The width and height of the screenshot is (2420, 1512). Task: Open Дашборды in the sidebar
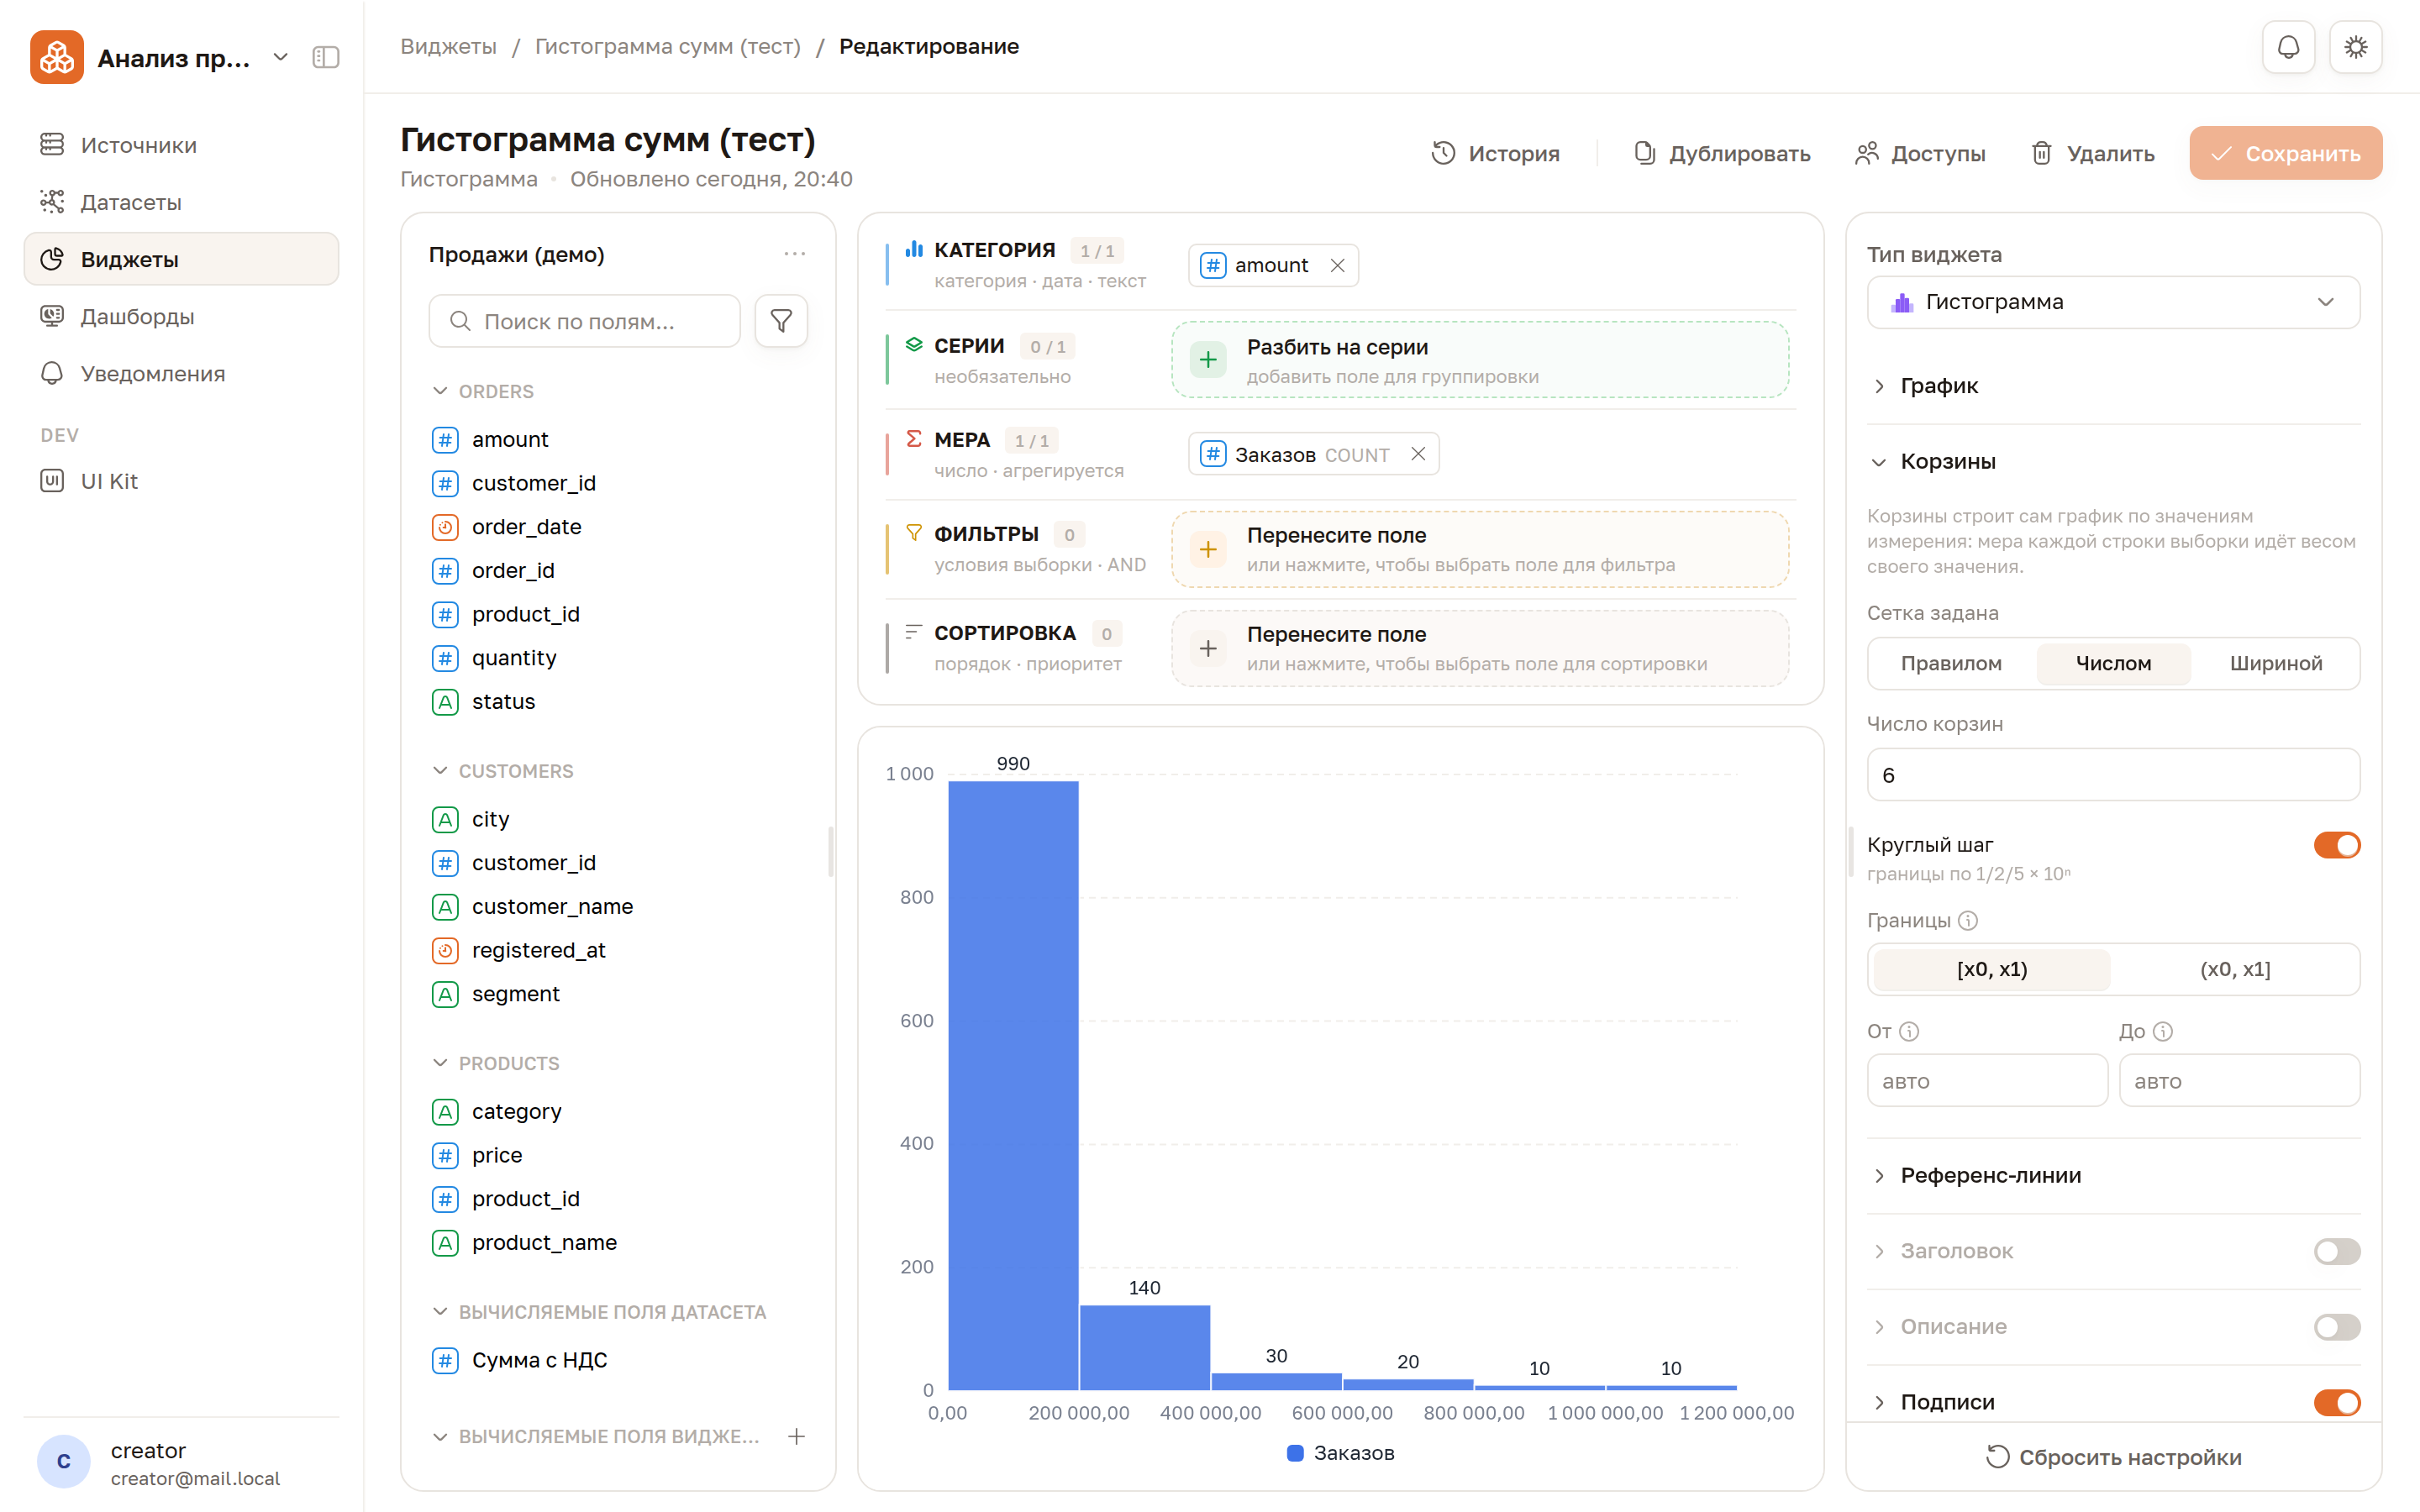pyautogui.click(x=181, y=316)
